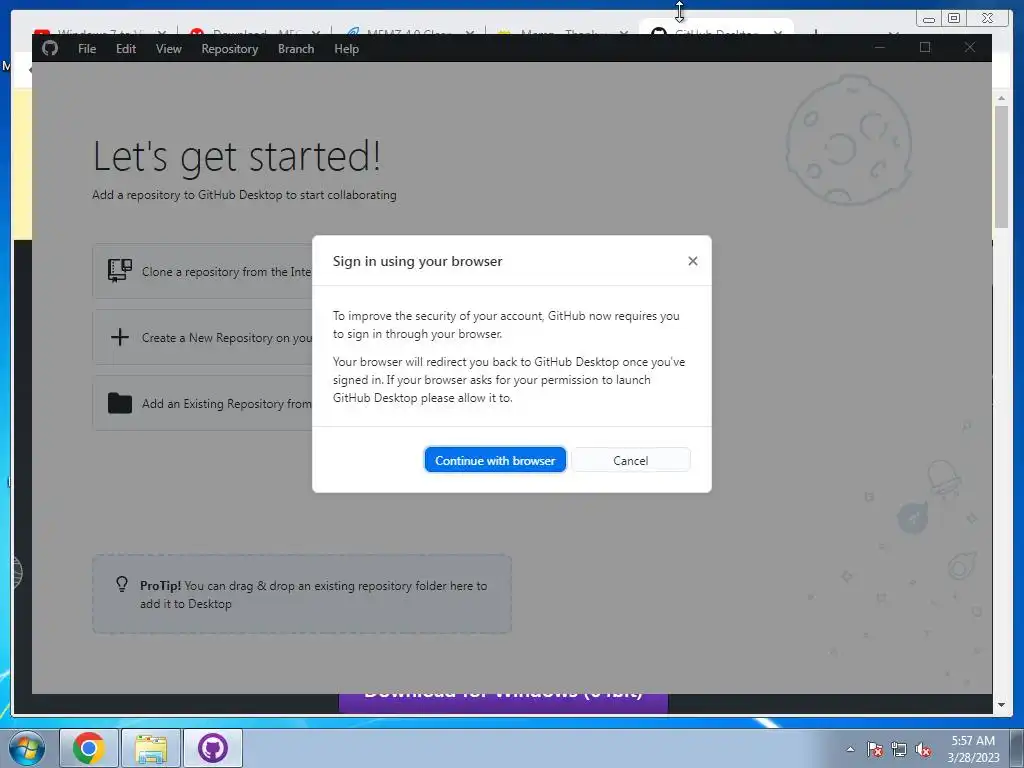Open the File menu

(x=87, y=49)
